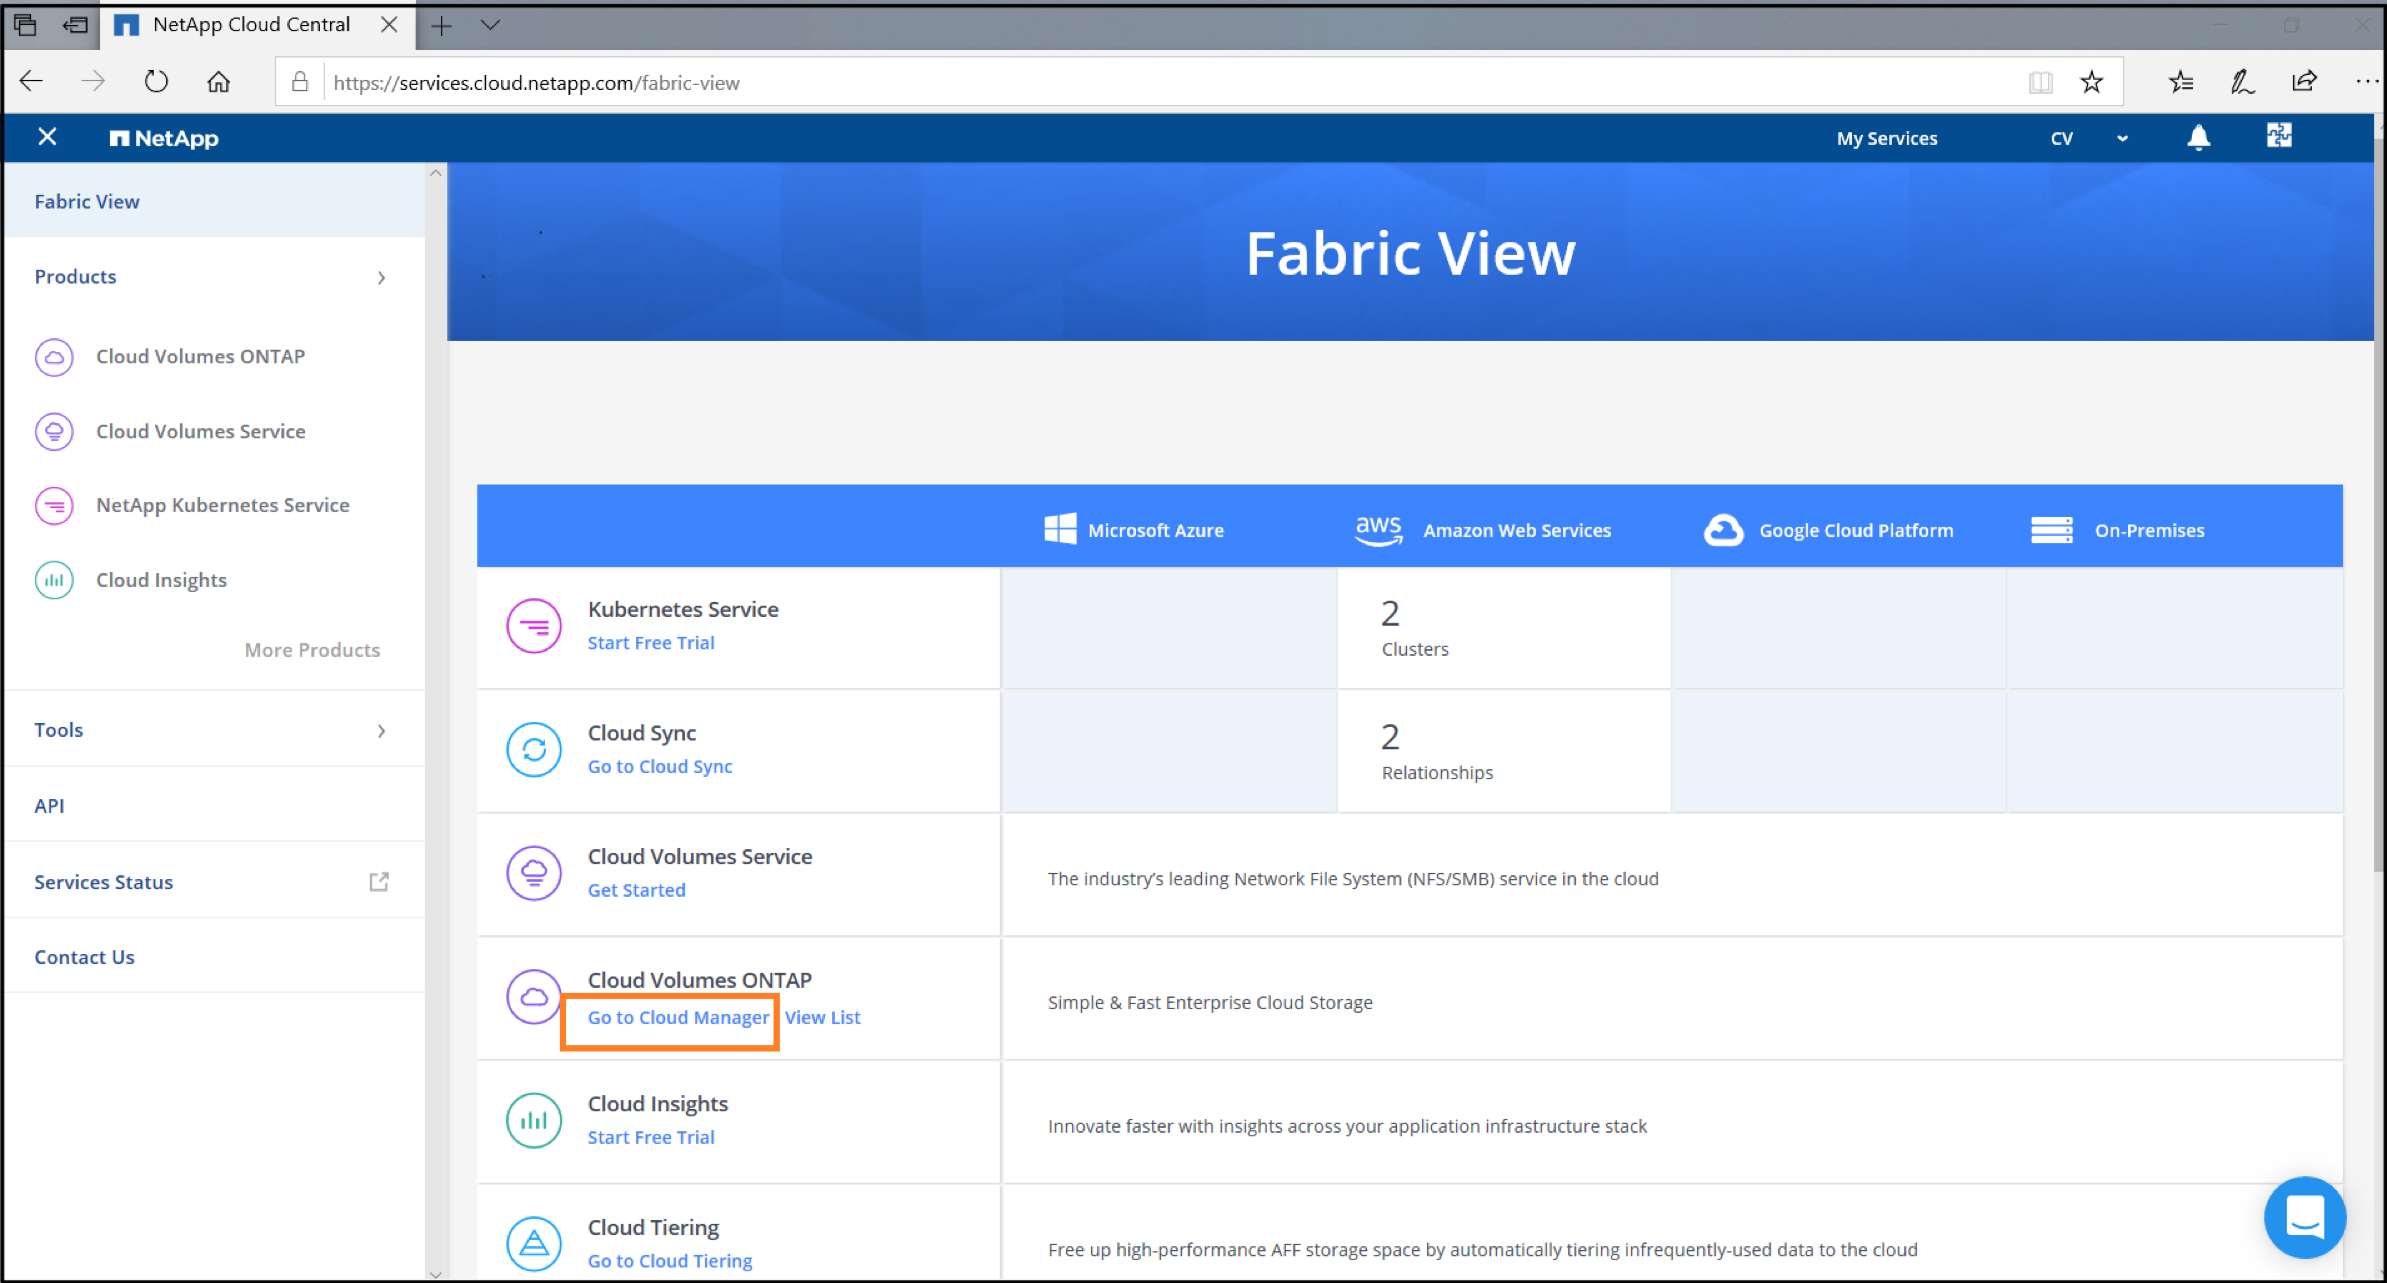Click the browser address bar URL
The height and width of the screenshot is (1283, 2387).
pos(536,83)
